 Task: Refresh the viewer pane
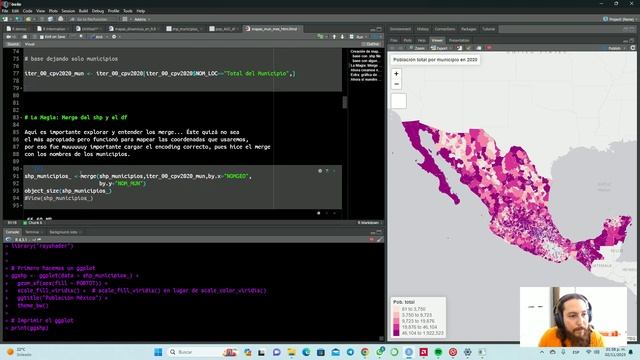tap(633, 48)
